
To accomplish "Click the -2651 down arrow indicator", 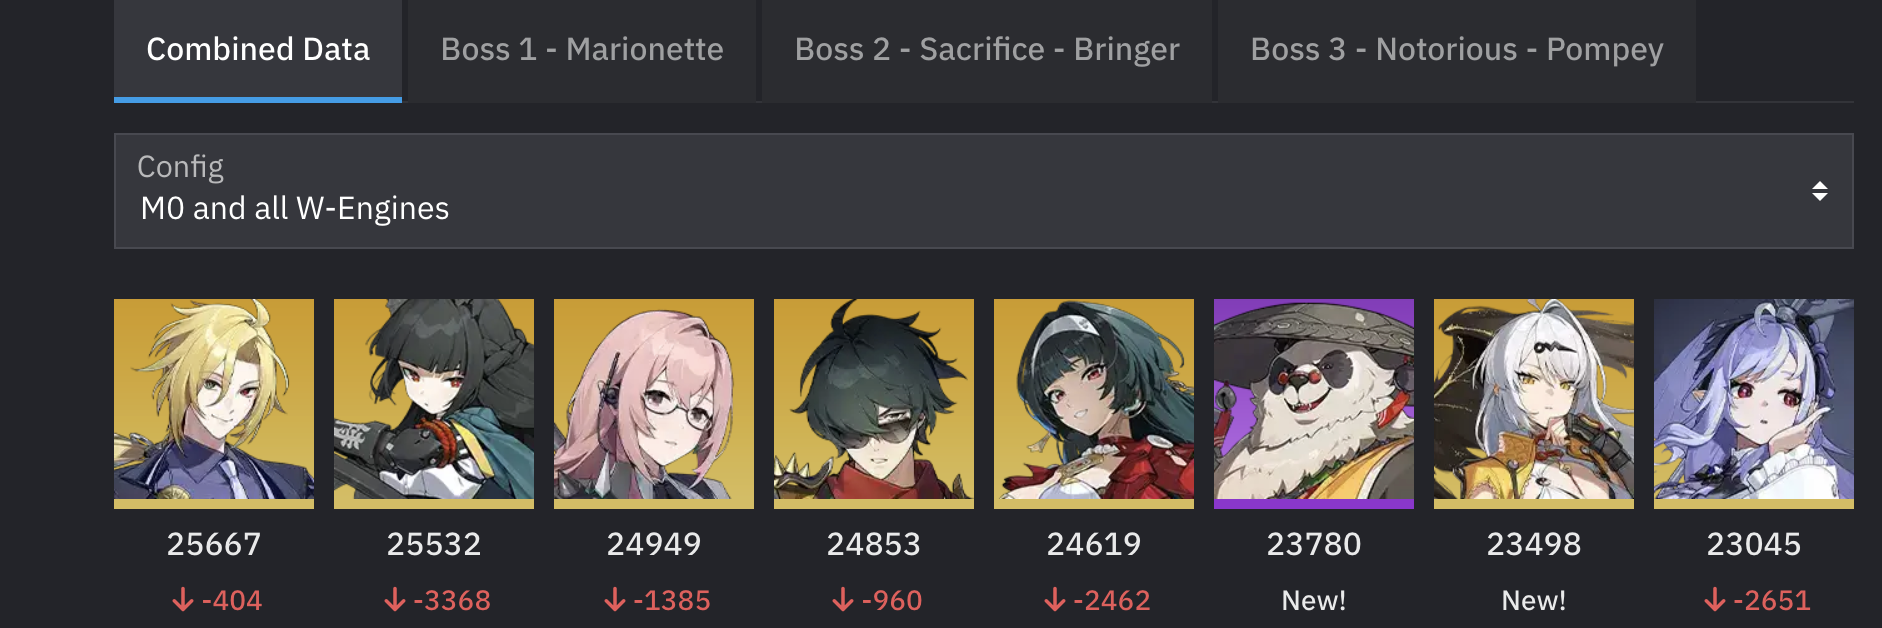I will click(x=1715, y=600).
